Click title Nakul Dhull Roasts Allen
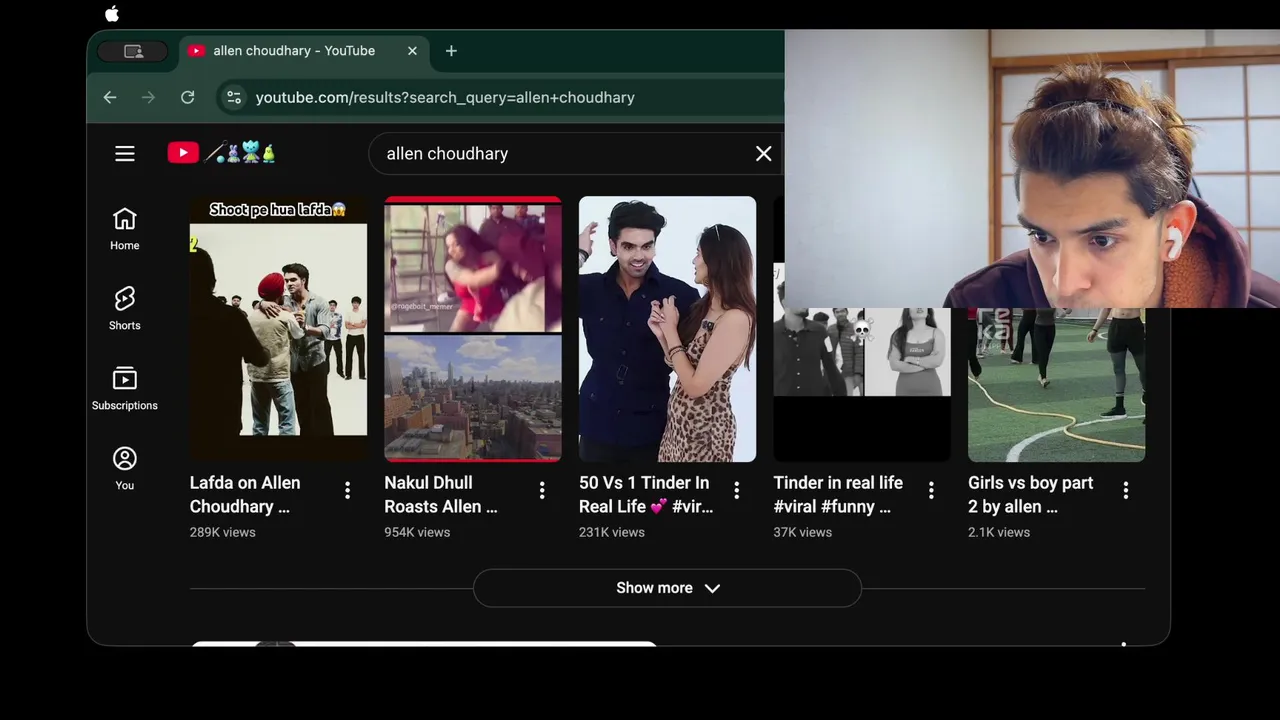Viewport: 1280px width, 720px height. 441,494
